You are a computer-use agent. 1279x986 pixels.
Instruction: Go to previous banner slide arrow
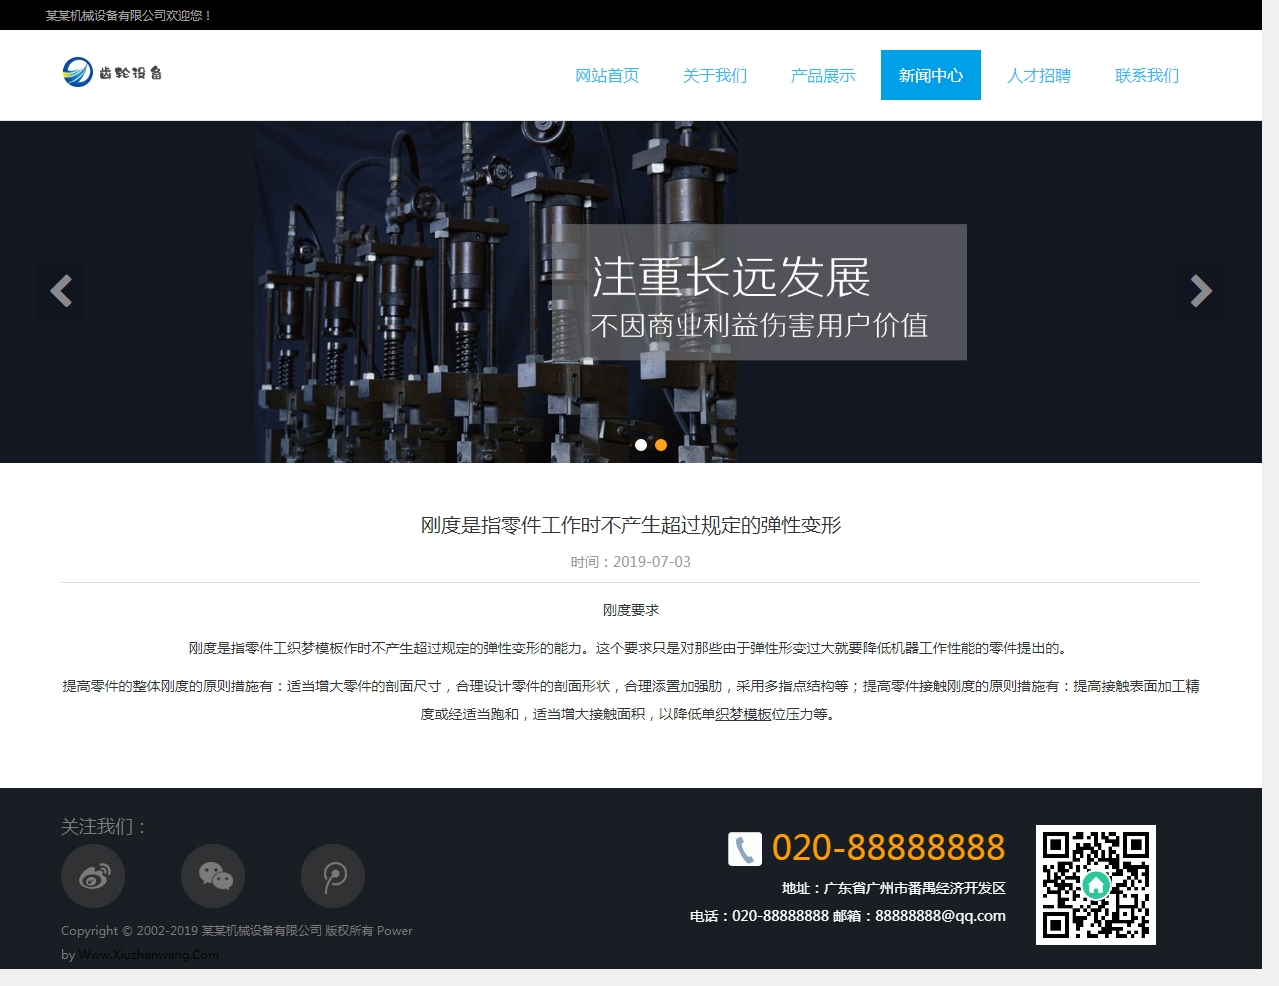[61, 291]
